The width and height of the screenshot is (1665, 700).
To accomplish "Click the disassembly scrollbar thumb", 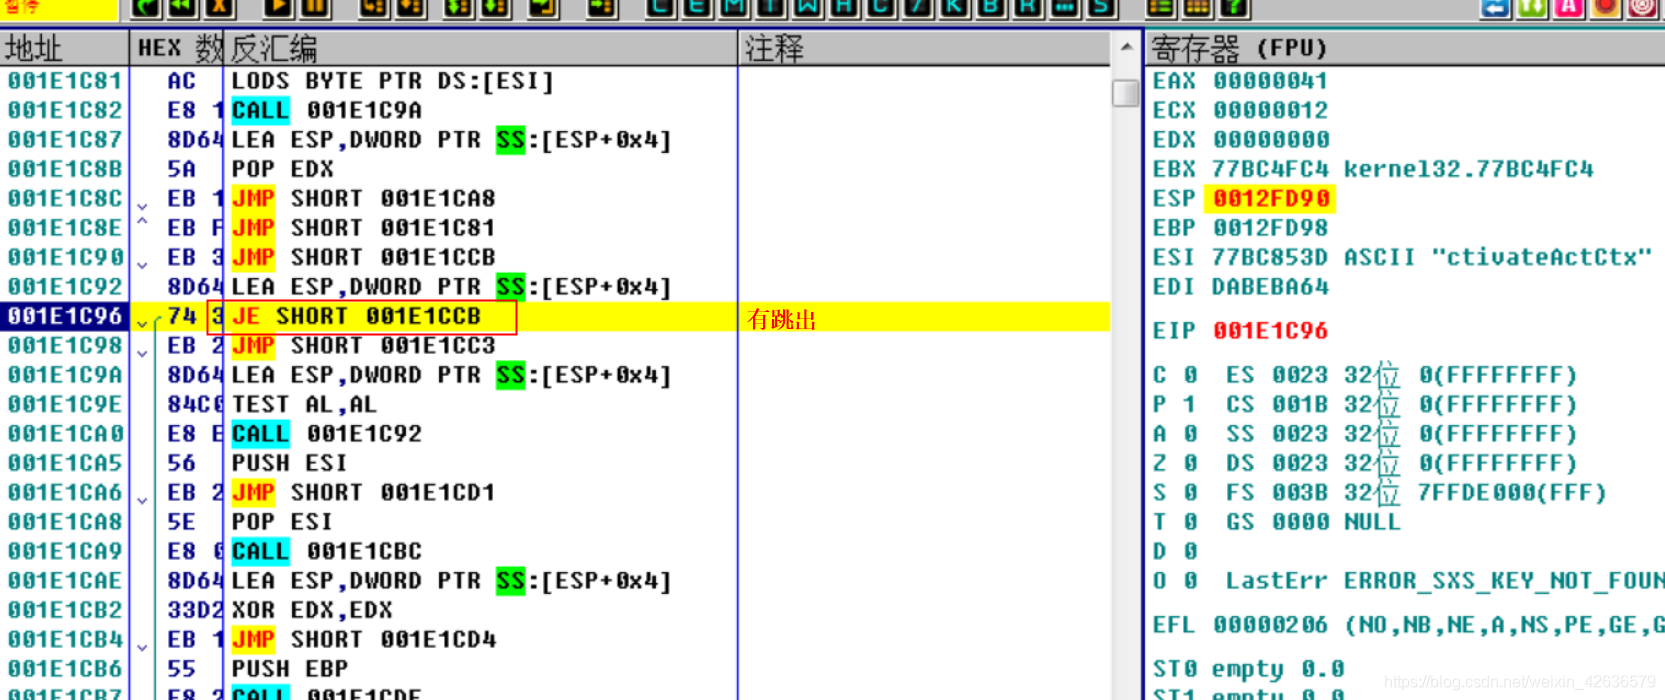I will (1126, 93).
